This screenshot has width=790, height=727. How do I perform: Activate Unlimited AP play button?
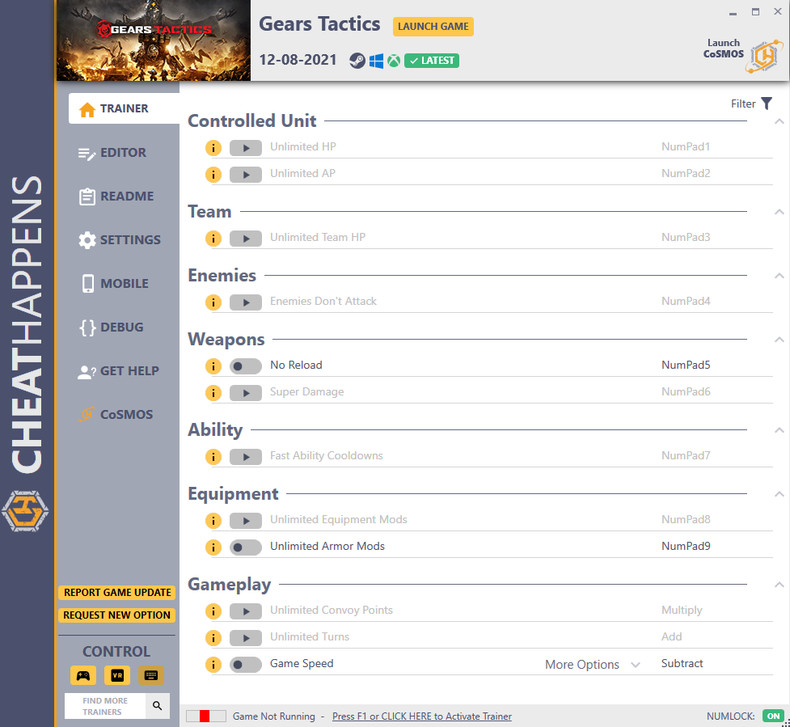[x=245, y=174]
